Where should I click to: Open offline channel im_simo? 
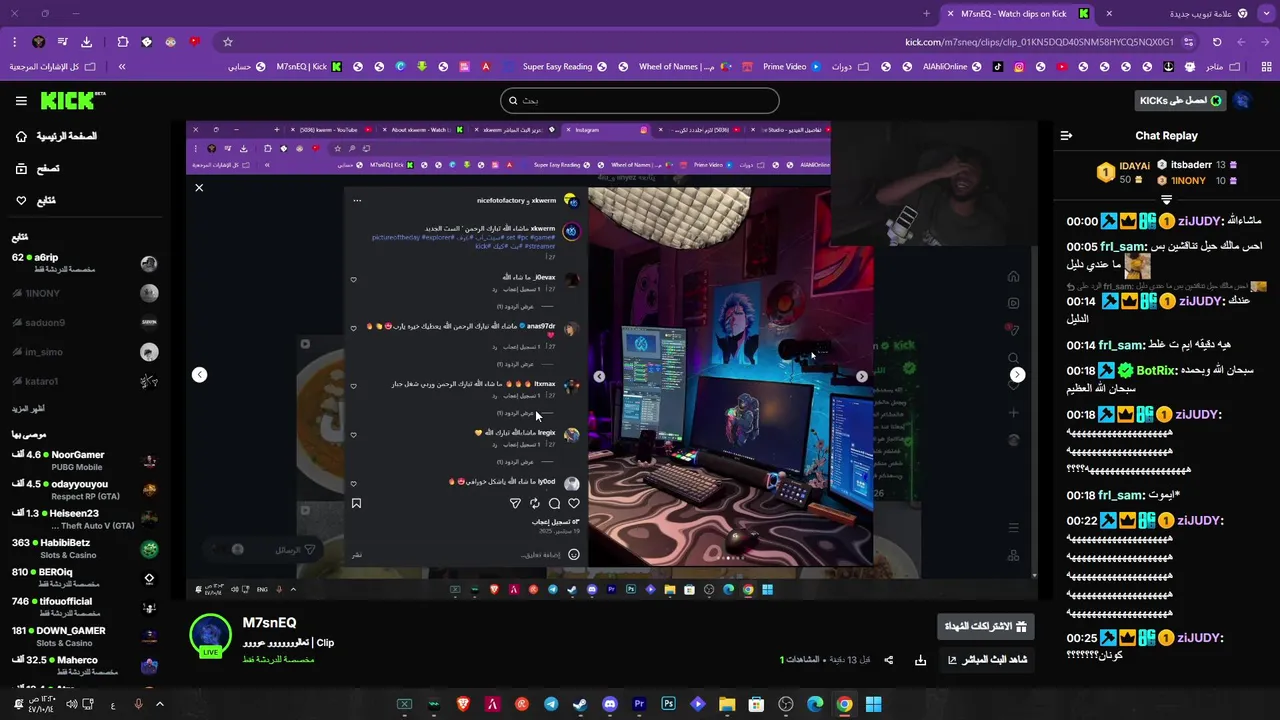tap(85, 352)
